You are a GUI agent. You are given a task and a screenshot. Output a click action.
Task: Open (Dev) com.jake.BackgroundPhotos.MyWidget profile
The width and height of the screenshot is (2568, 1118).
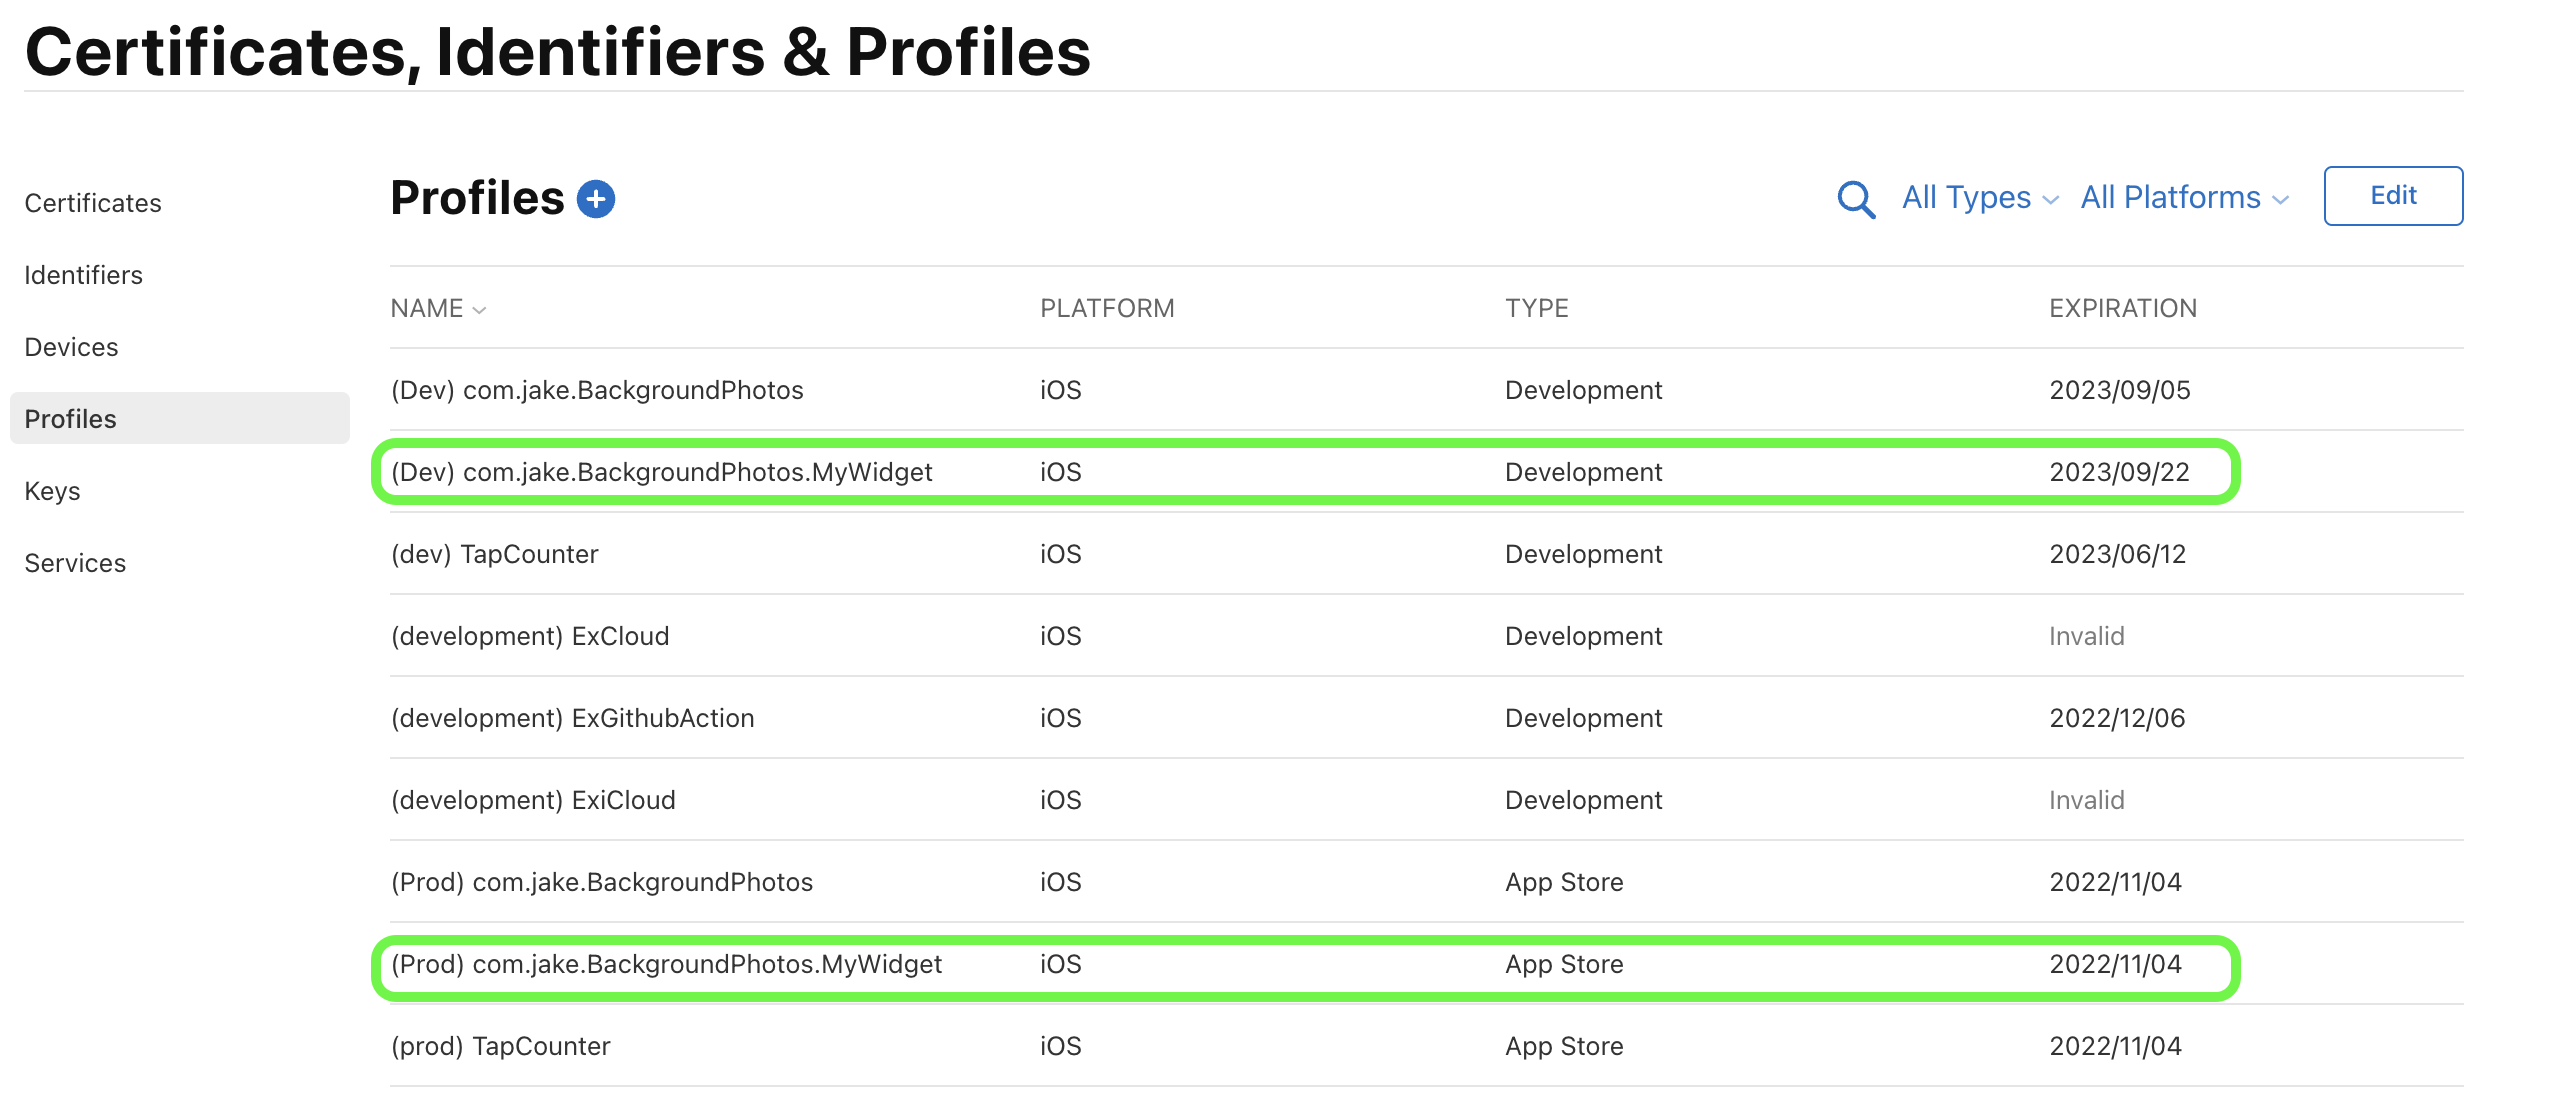pyautogui.click(x=661, y=472)
